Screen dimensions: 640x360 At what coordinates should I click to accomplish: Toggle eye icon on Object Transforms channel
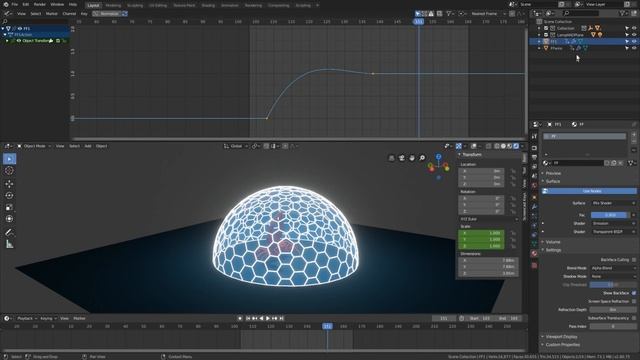coord(19,41)
